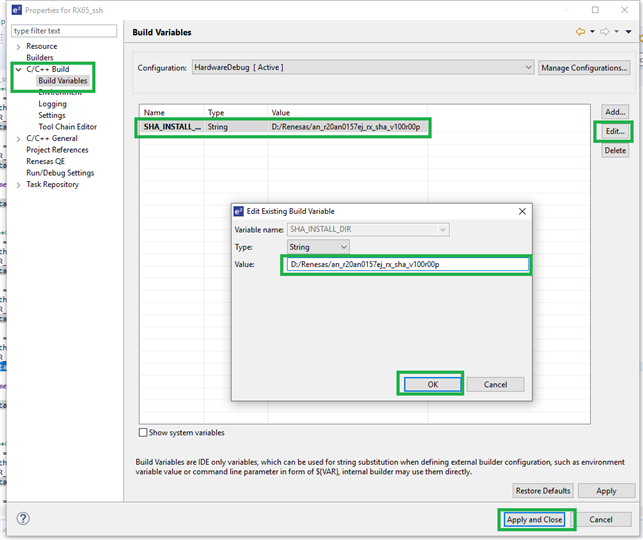Image resolution: width=643 pixels, height=540 pixels.
Task: Click the Value input field
Action: 405,265
